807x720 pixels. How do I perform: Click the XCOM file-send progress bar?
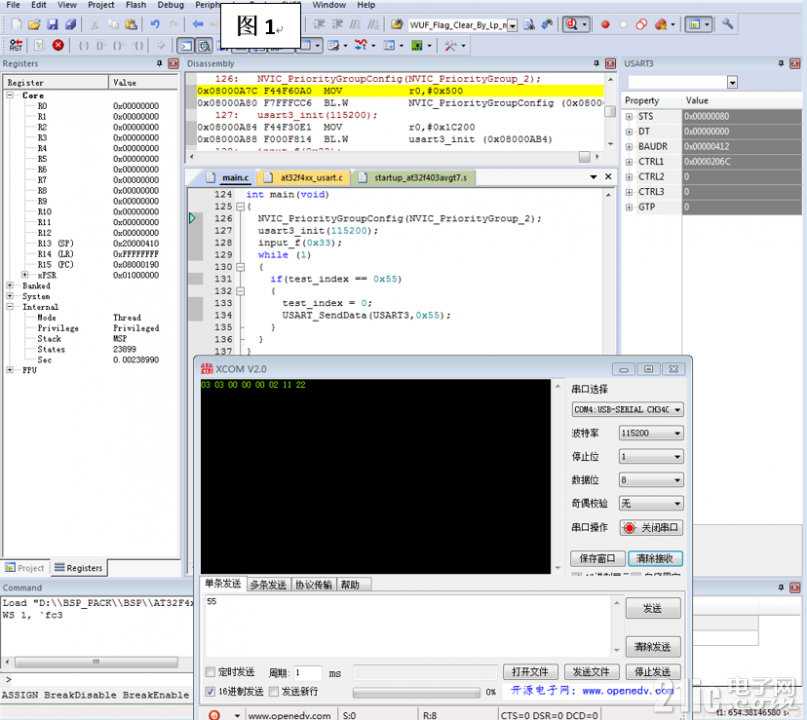(416, 693)
